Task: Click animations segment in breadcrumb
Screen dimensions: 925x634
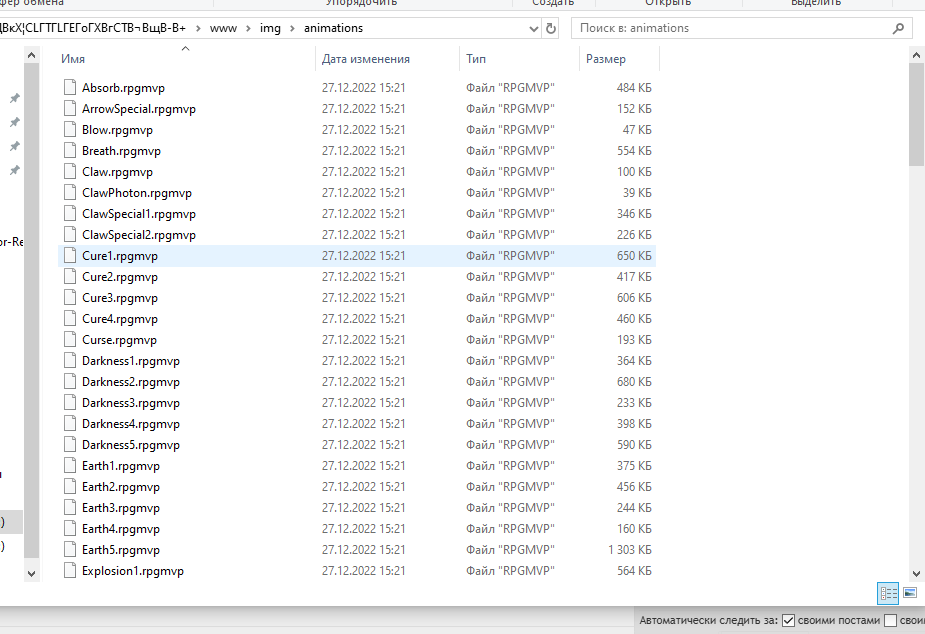Action: [333, 28]
